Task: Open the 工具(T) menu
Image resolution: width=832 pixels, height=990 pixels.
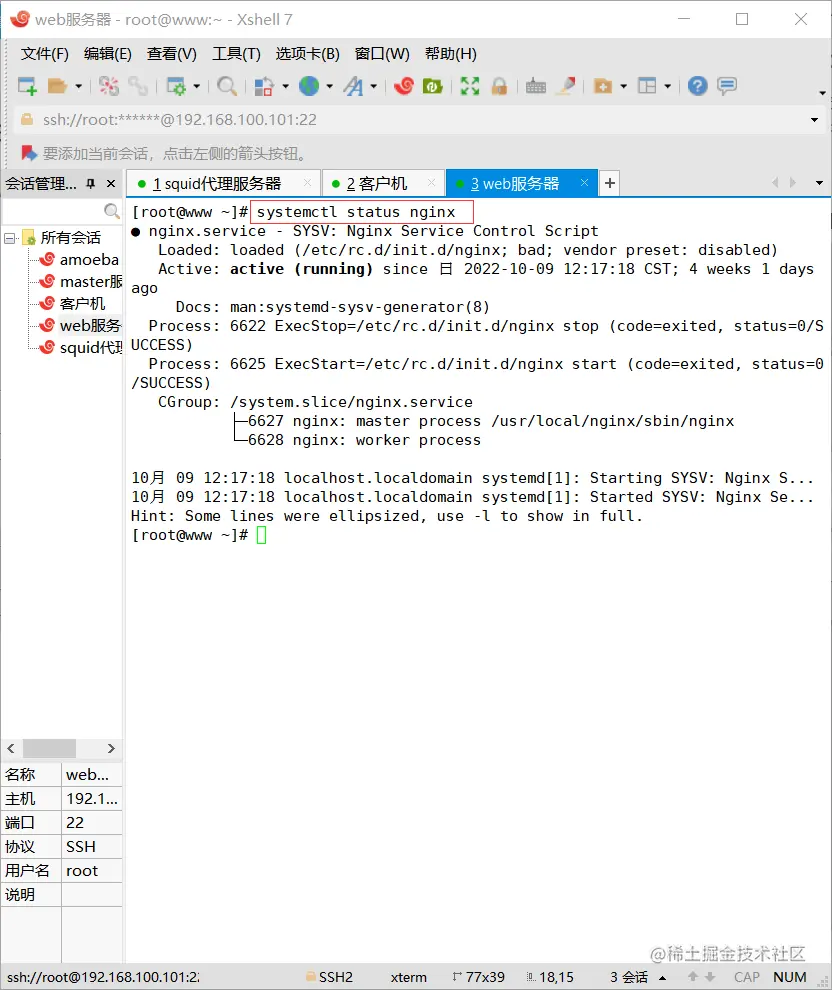Action: [236, 54]
